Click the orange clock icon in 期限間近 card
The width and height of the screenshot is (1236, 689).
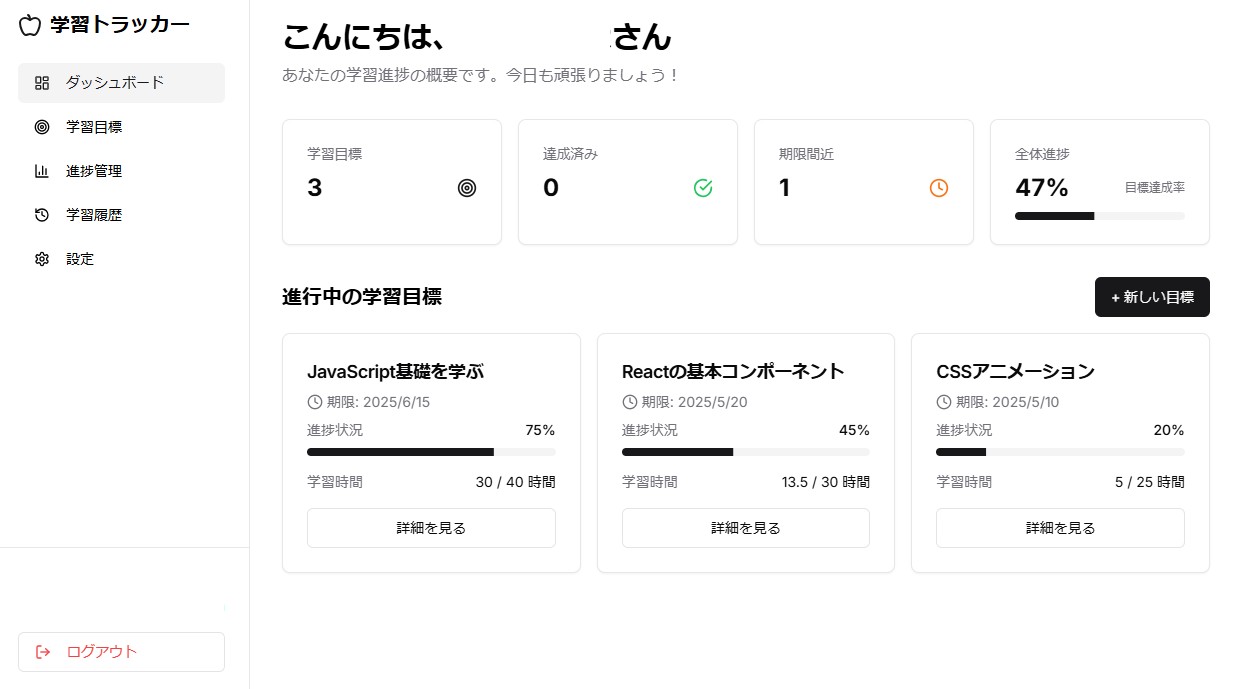[x=939, y=188]
